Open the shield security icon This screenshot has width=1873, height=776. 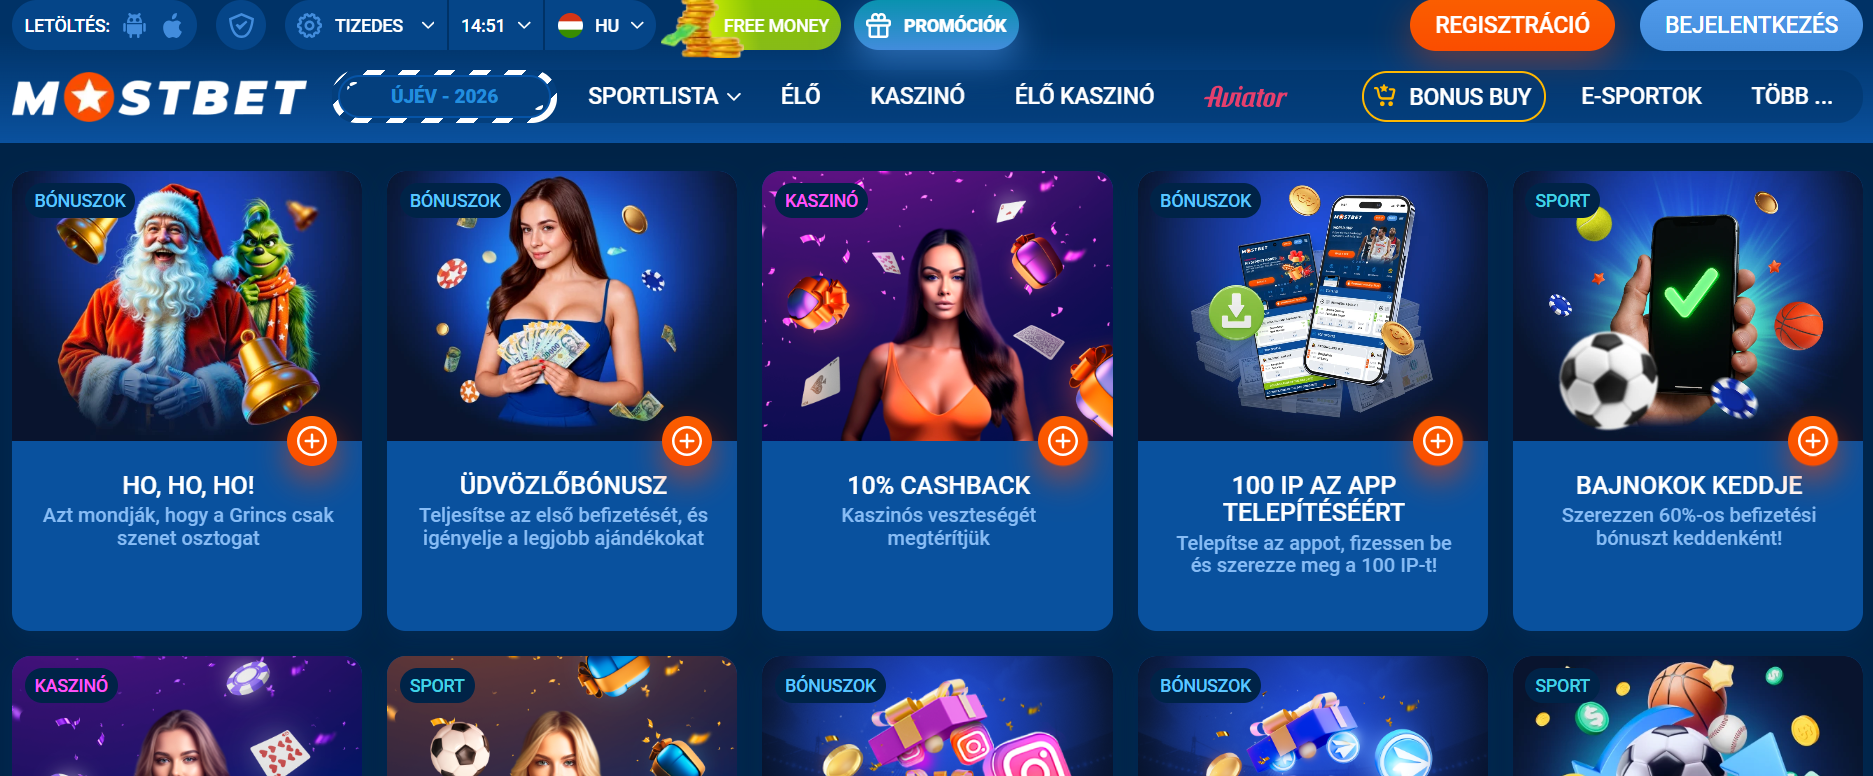pyautogui.click(x=241, y=25)
